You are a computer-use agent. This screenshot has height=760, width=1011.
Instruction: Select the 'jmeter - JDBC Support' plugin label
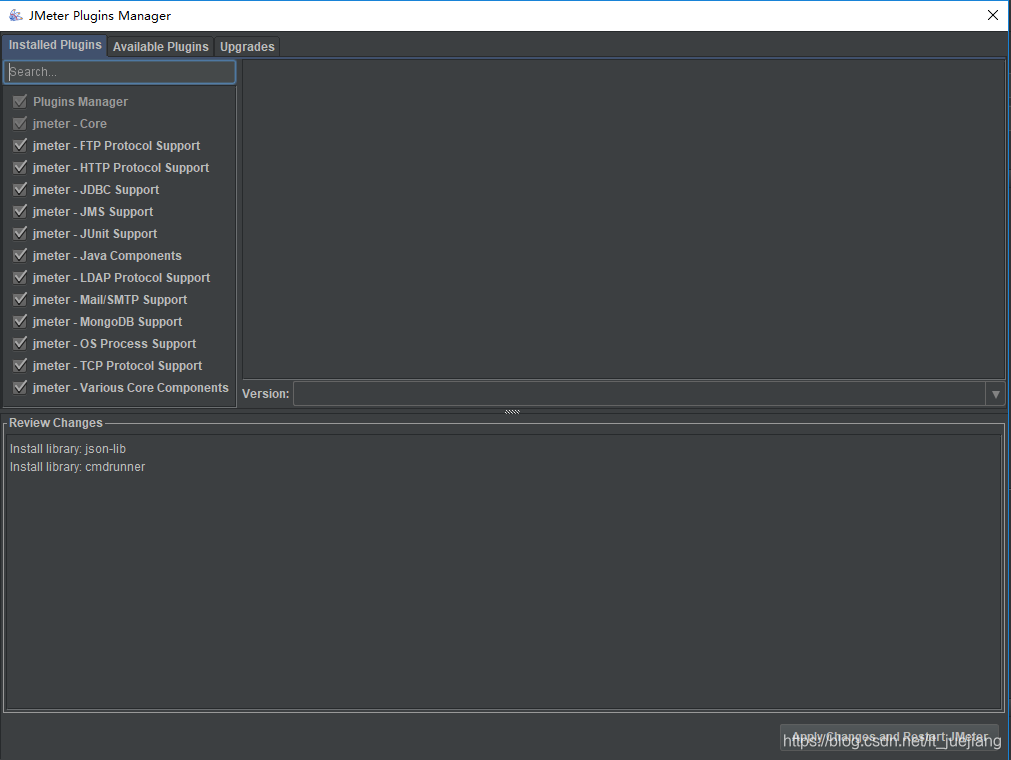[x=95, y=190]
